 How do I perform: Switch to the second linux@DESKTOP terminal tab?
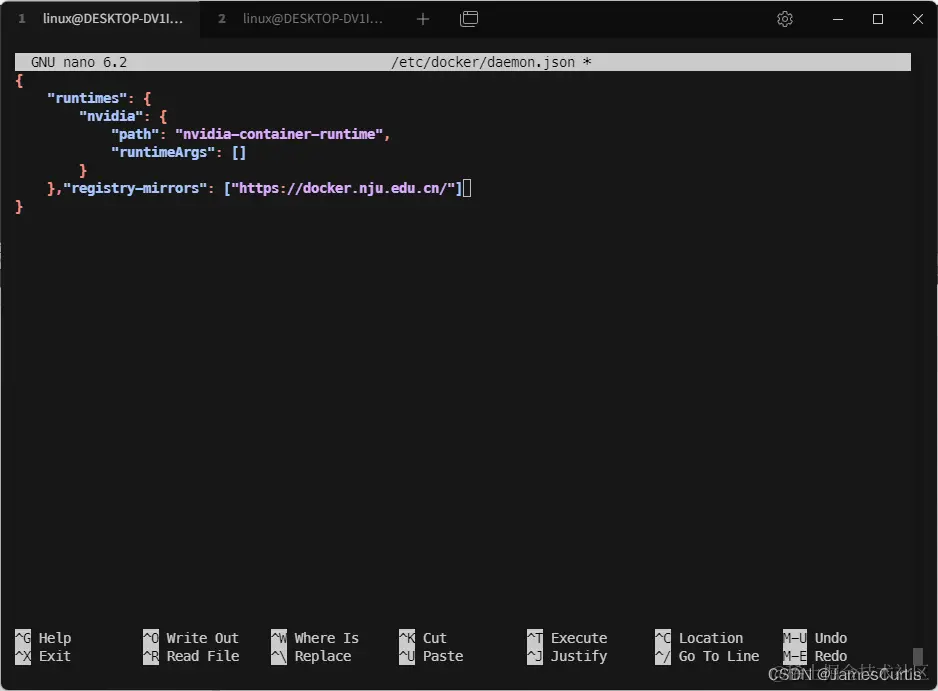(x=300, y=19)
